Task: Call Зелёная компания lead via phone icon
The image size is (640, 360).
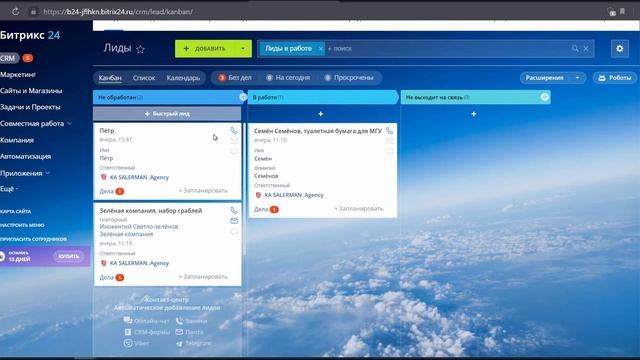Action: click(x=234, y=210)
